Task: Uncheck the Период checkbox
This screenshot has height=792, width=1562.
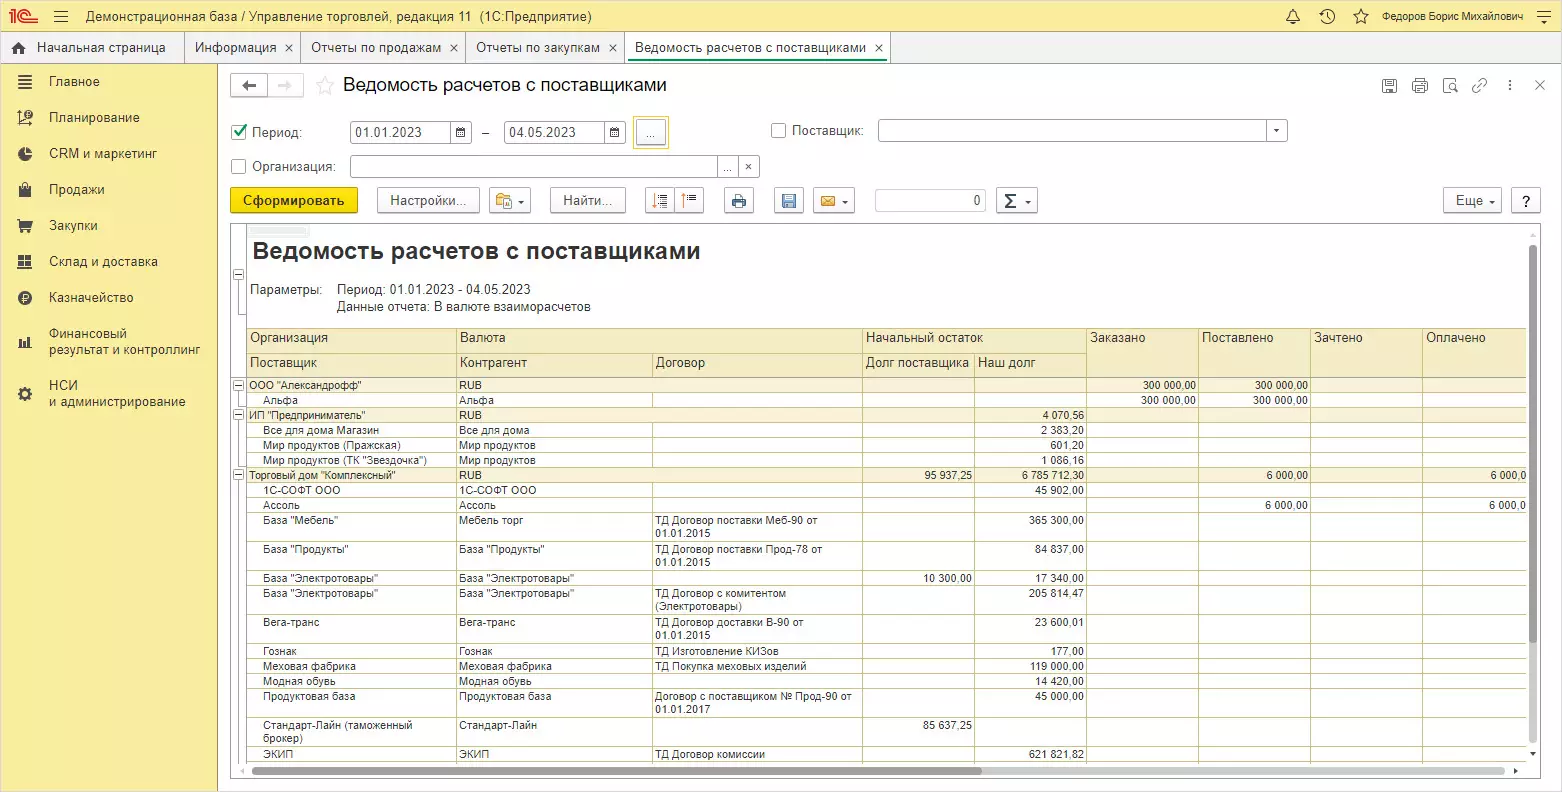Action: [239, 131]
